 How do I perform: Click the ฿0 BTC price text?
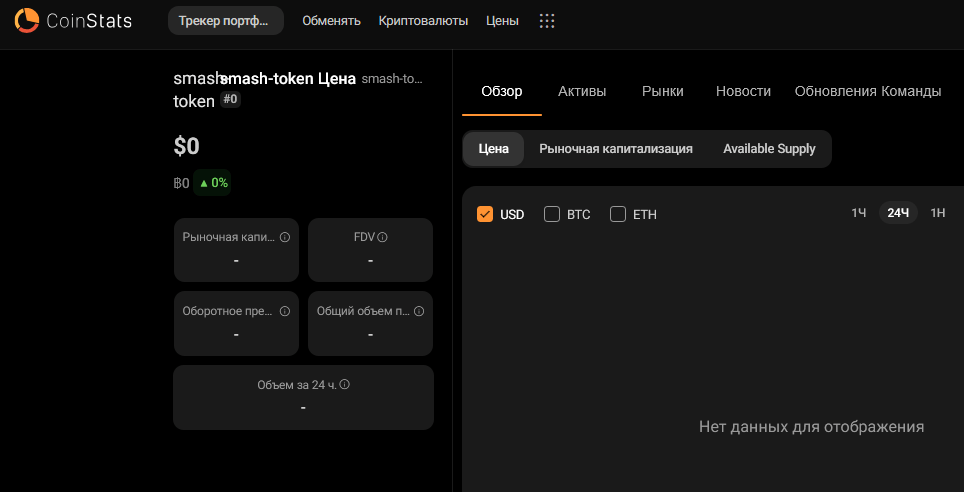pyautogui.click(x=181, y=183)
